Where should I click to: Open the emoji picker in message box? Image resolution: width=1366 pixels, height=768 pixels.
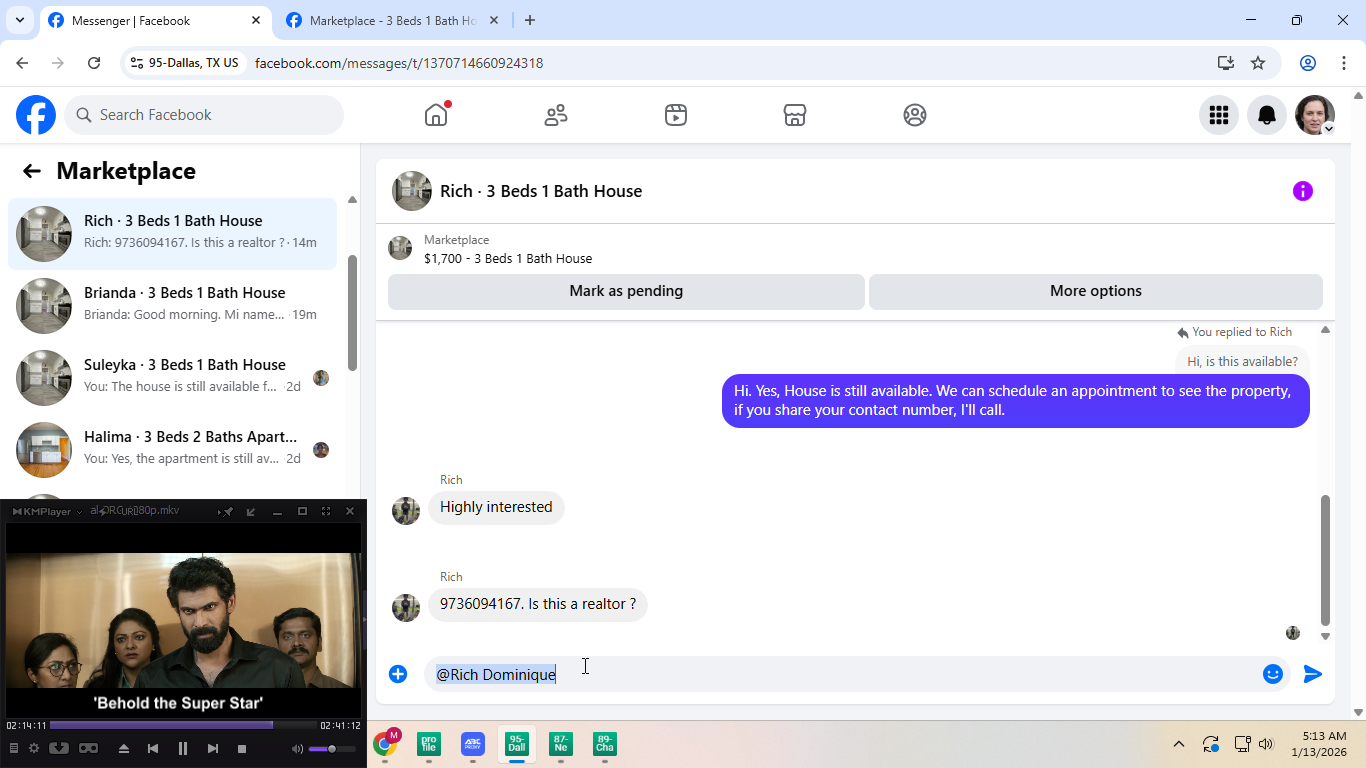(1273, 674)
